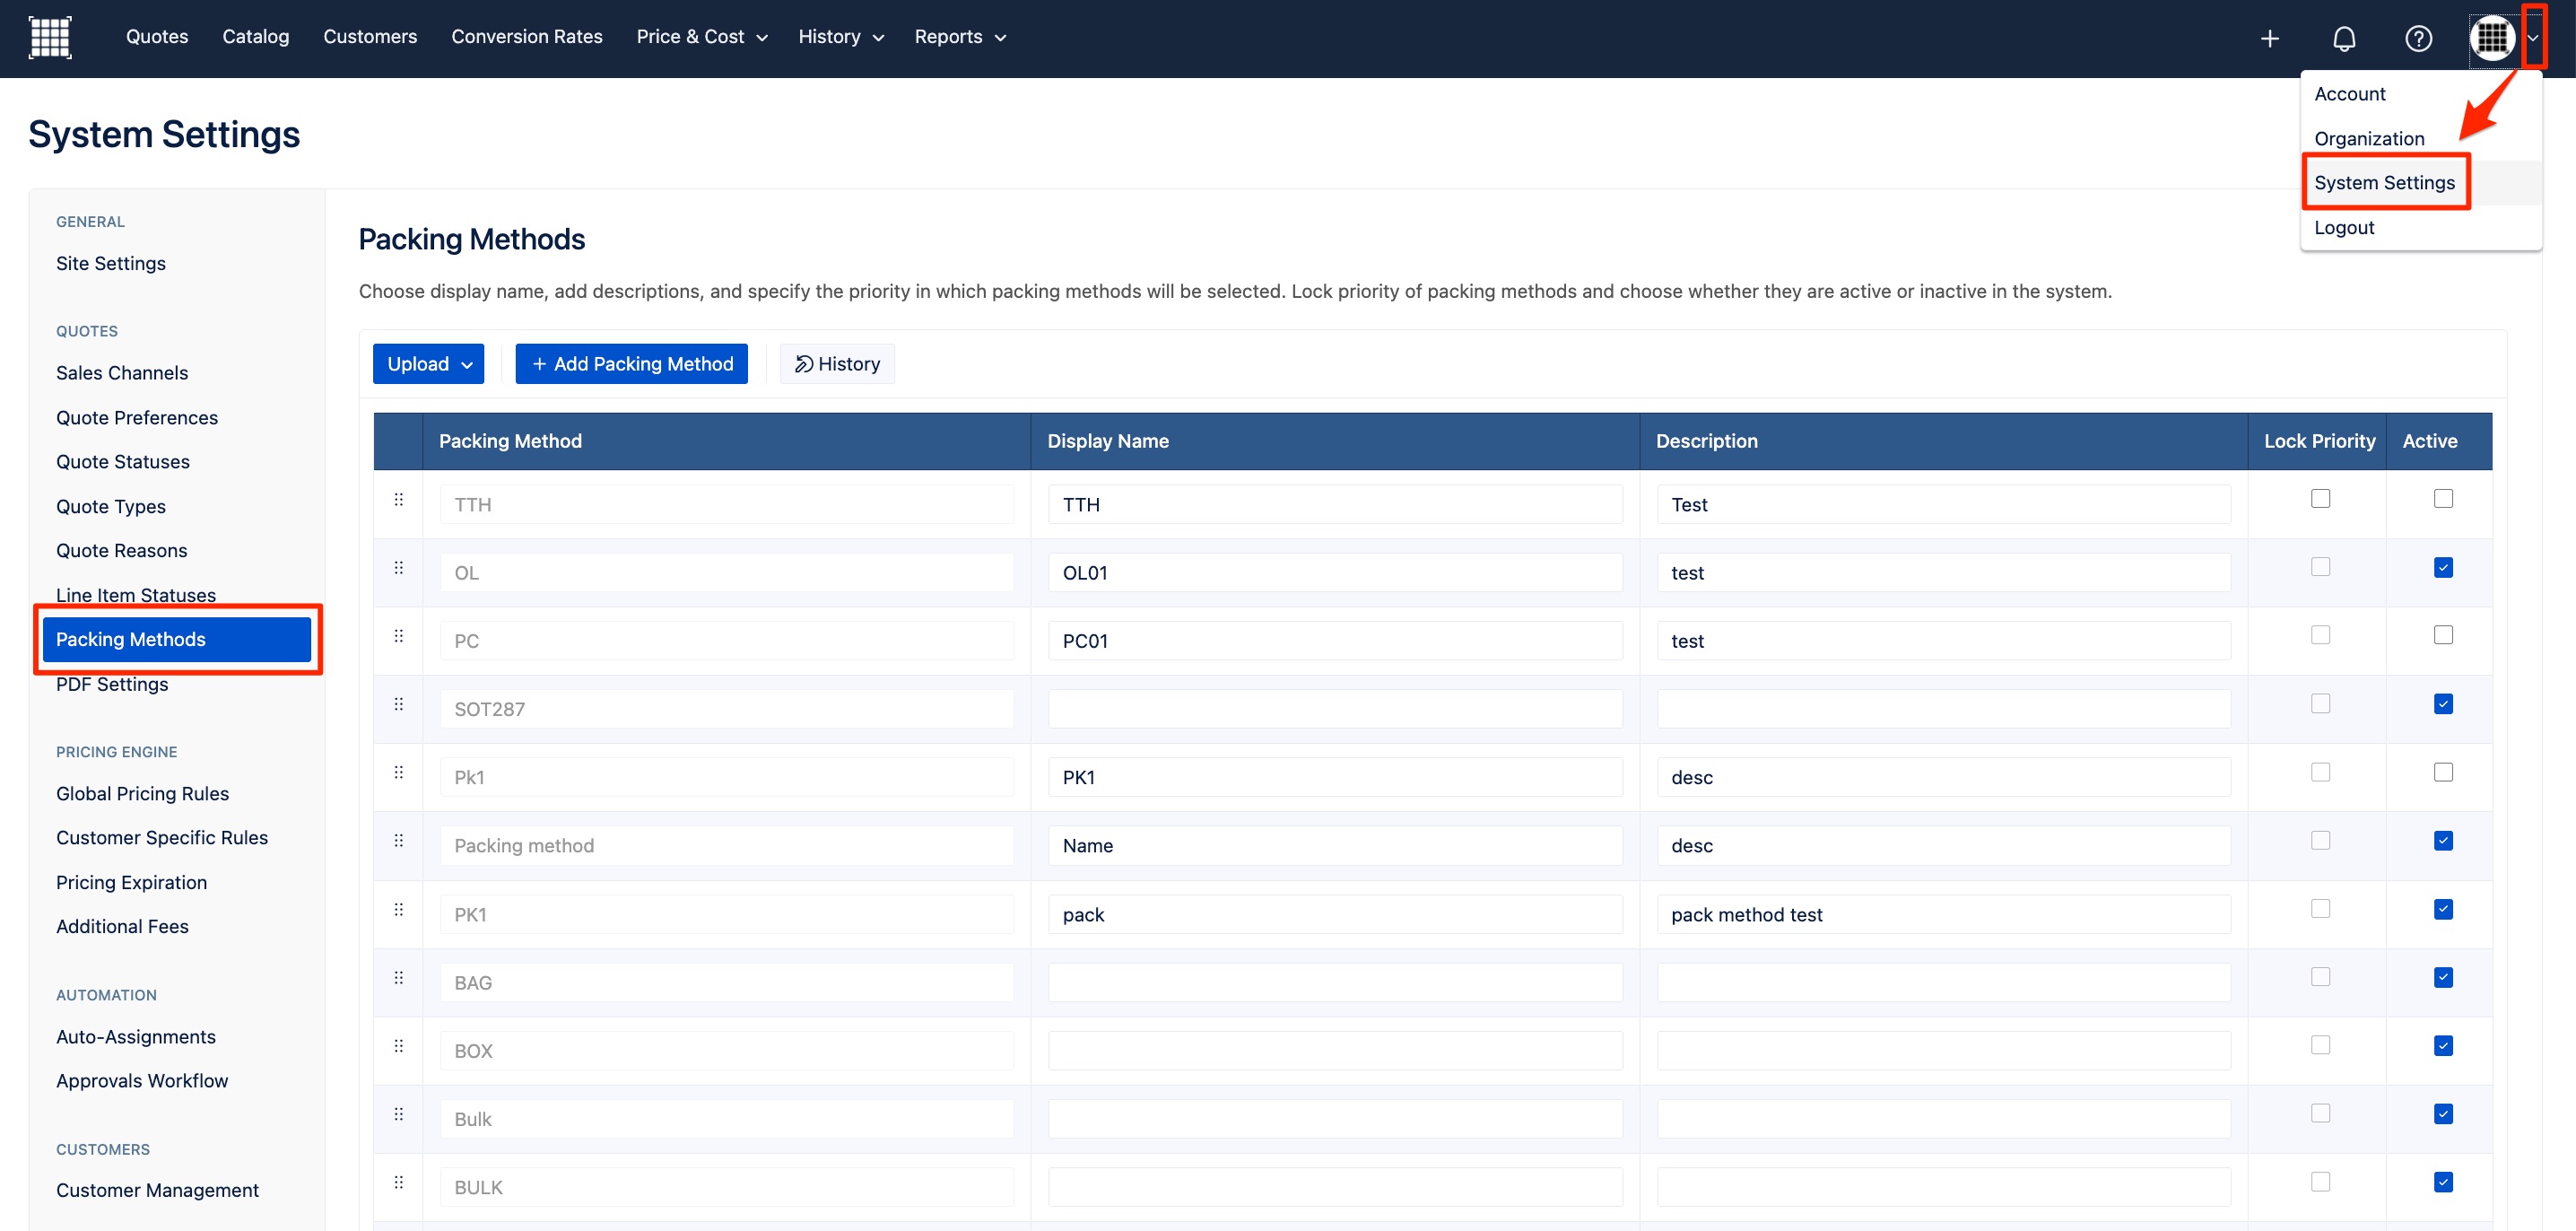
Task: Go to Quote Statuses
Action: coord(123,462)
